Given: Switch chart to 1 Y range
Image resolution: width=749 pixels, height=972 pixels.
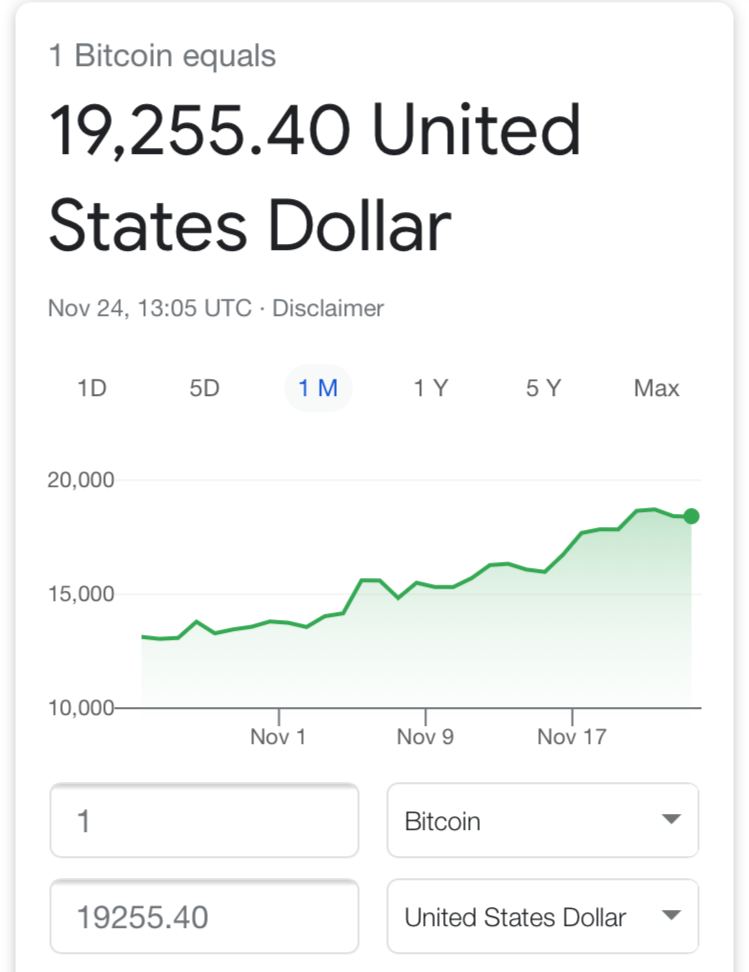Looking at the screenshot, I should [x=430, y=388].
